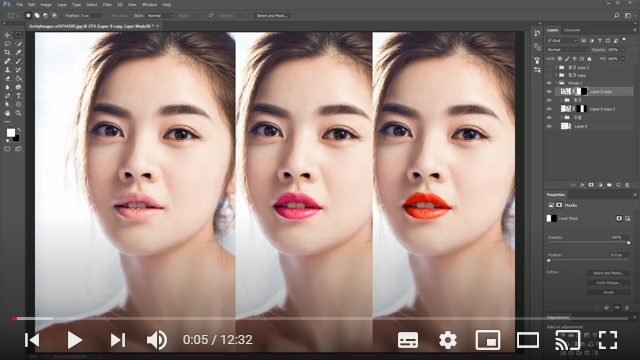Viewport: 640px width, 360px height.
Task: Select the Blur tool
Action: (x=7, y=87)
